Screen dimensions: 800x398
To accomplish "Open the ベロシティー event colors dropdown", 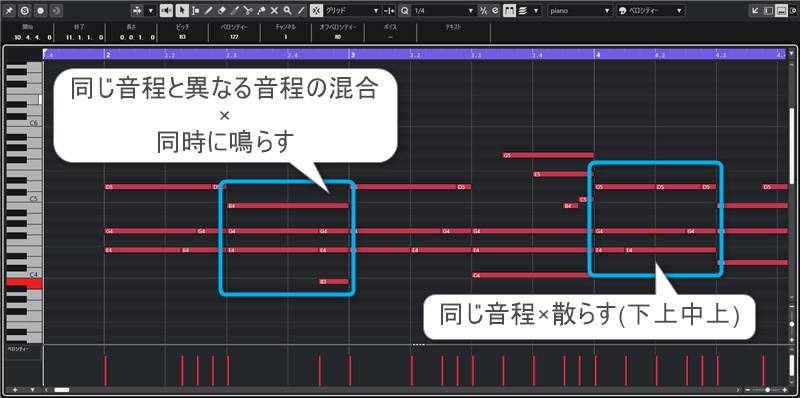I will click(651, 10).
